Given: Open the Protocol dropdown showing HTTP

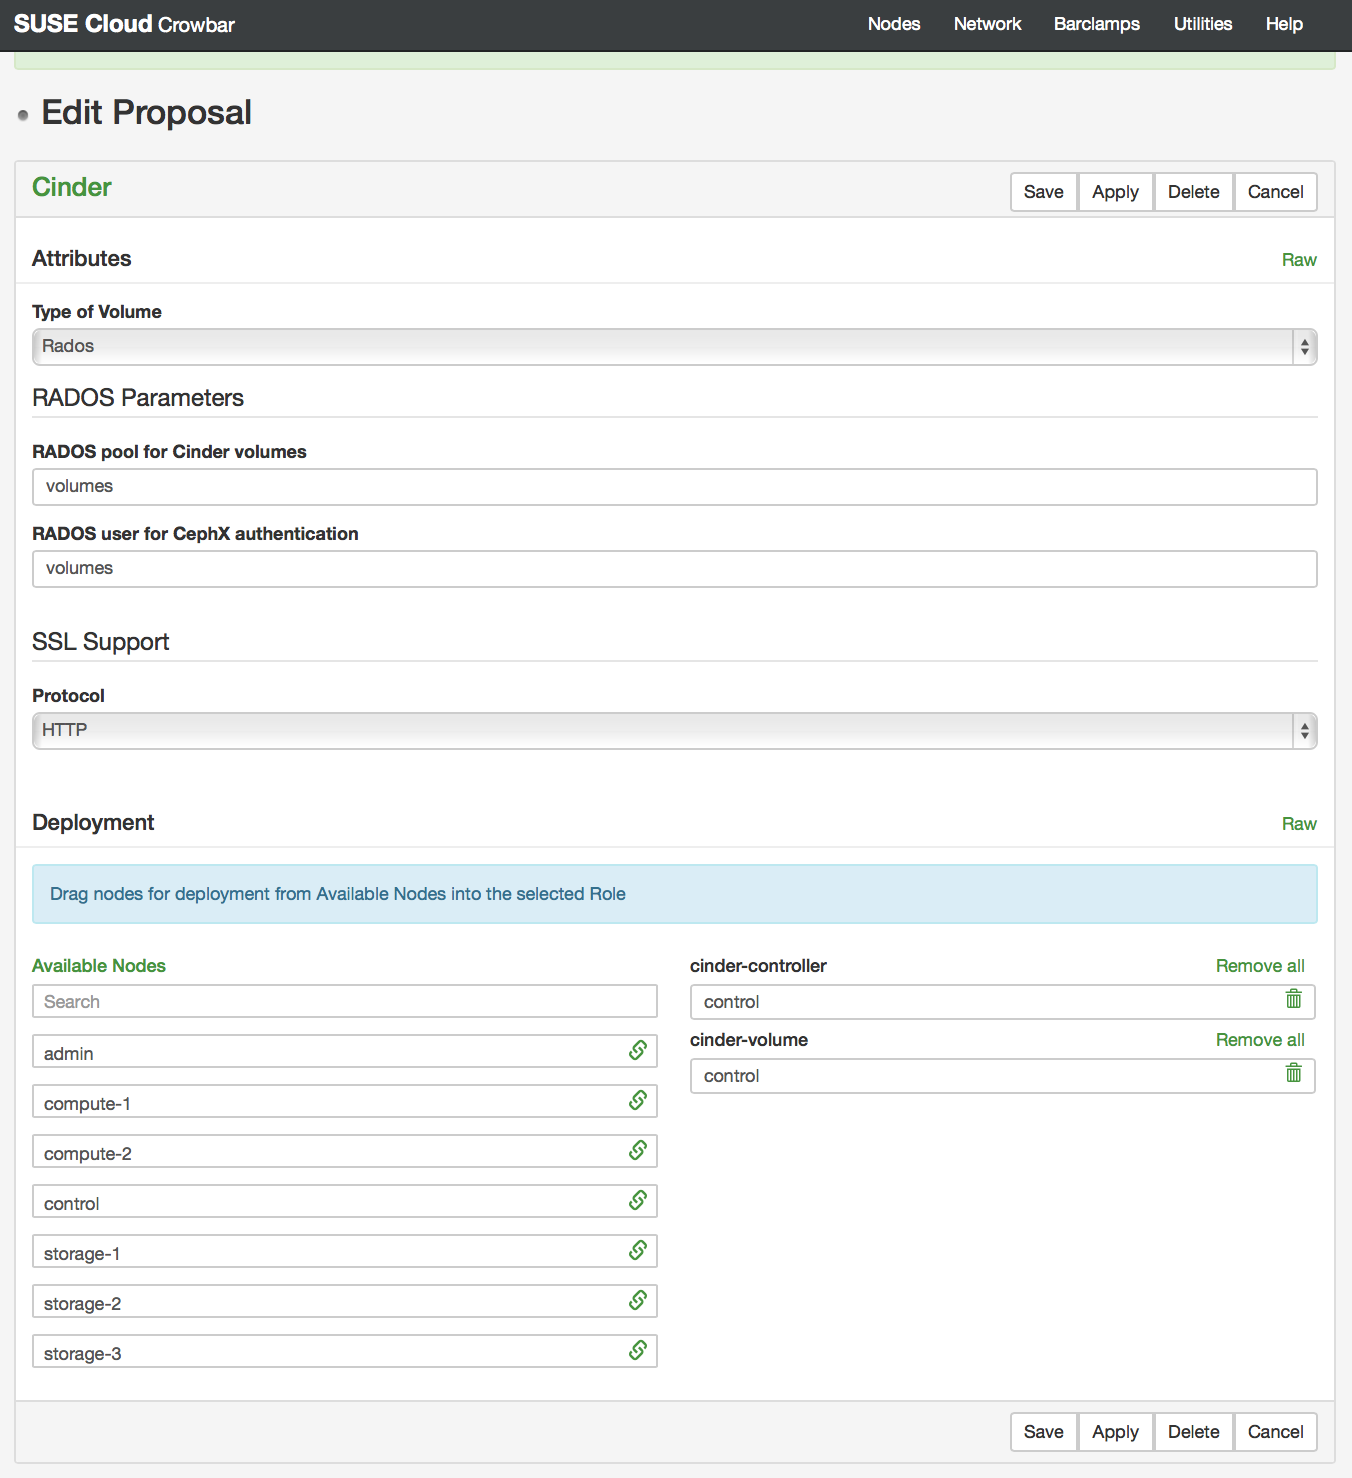Looking at the screenshot, I should 674,731.
